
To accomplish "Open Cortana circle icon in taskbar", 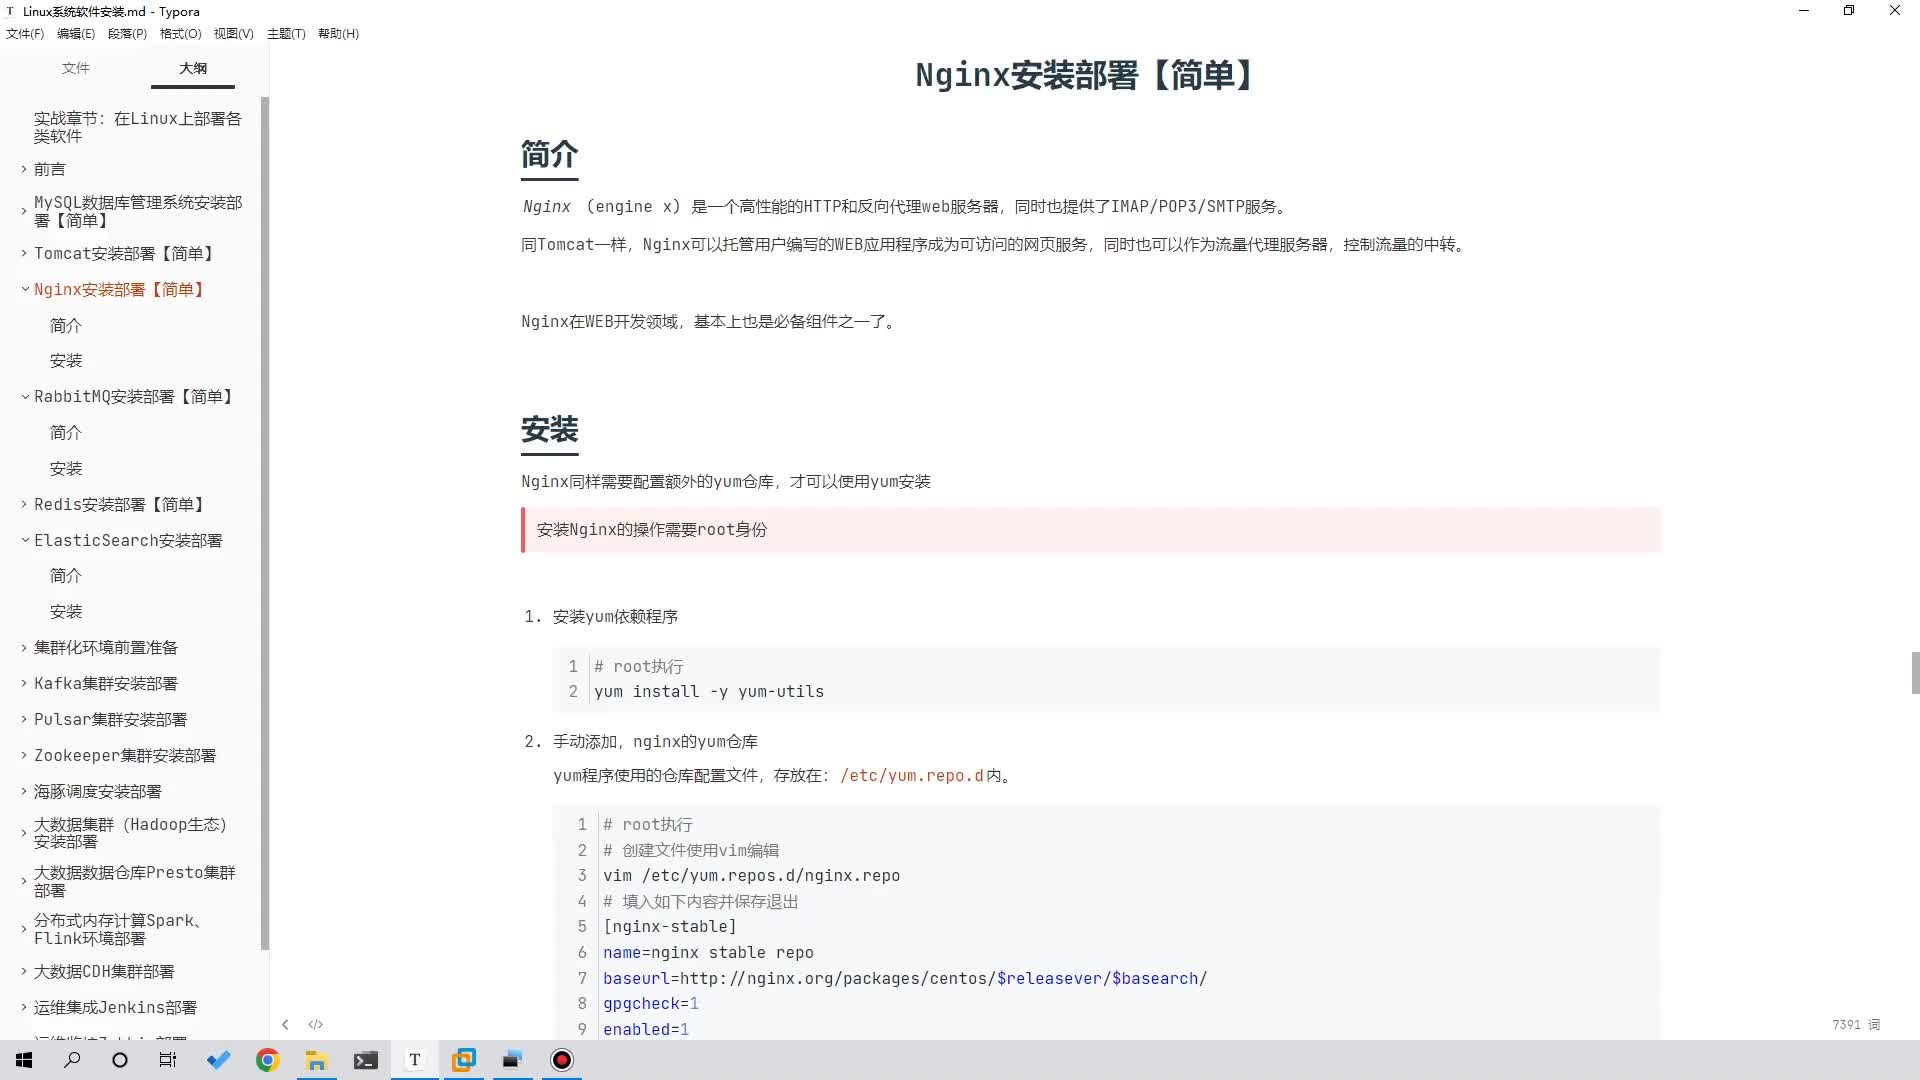I will 120,1060.
